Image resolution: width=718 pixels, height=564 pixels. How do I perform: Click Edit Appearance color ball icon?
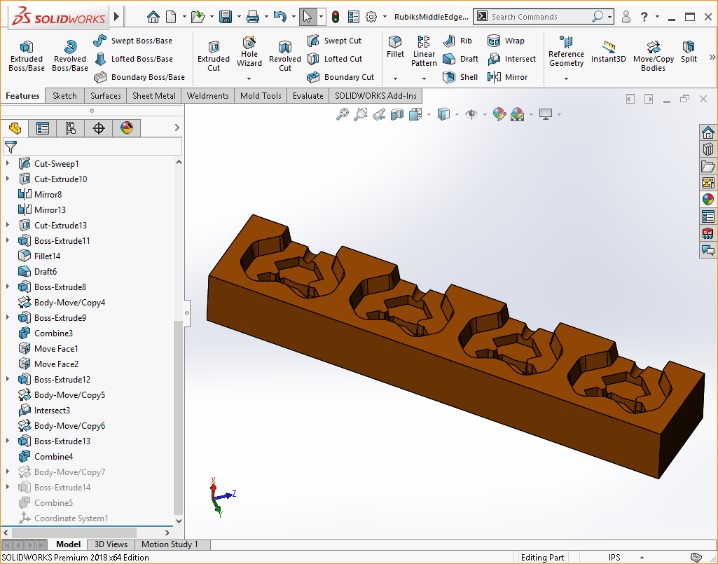click(499, 114)
